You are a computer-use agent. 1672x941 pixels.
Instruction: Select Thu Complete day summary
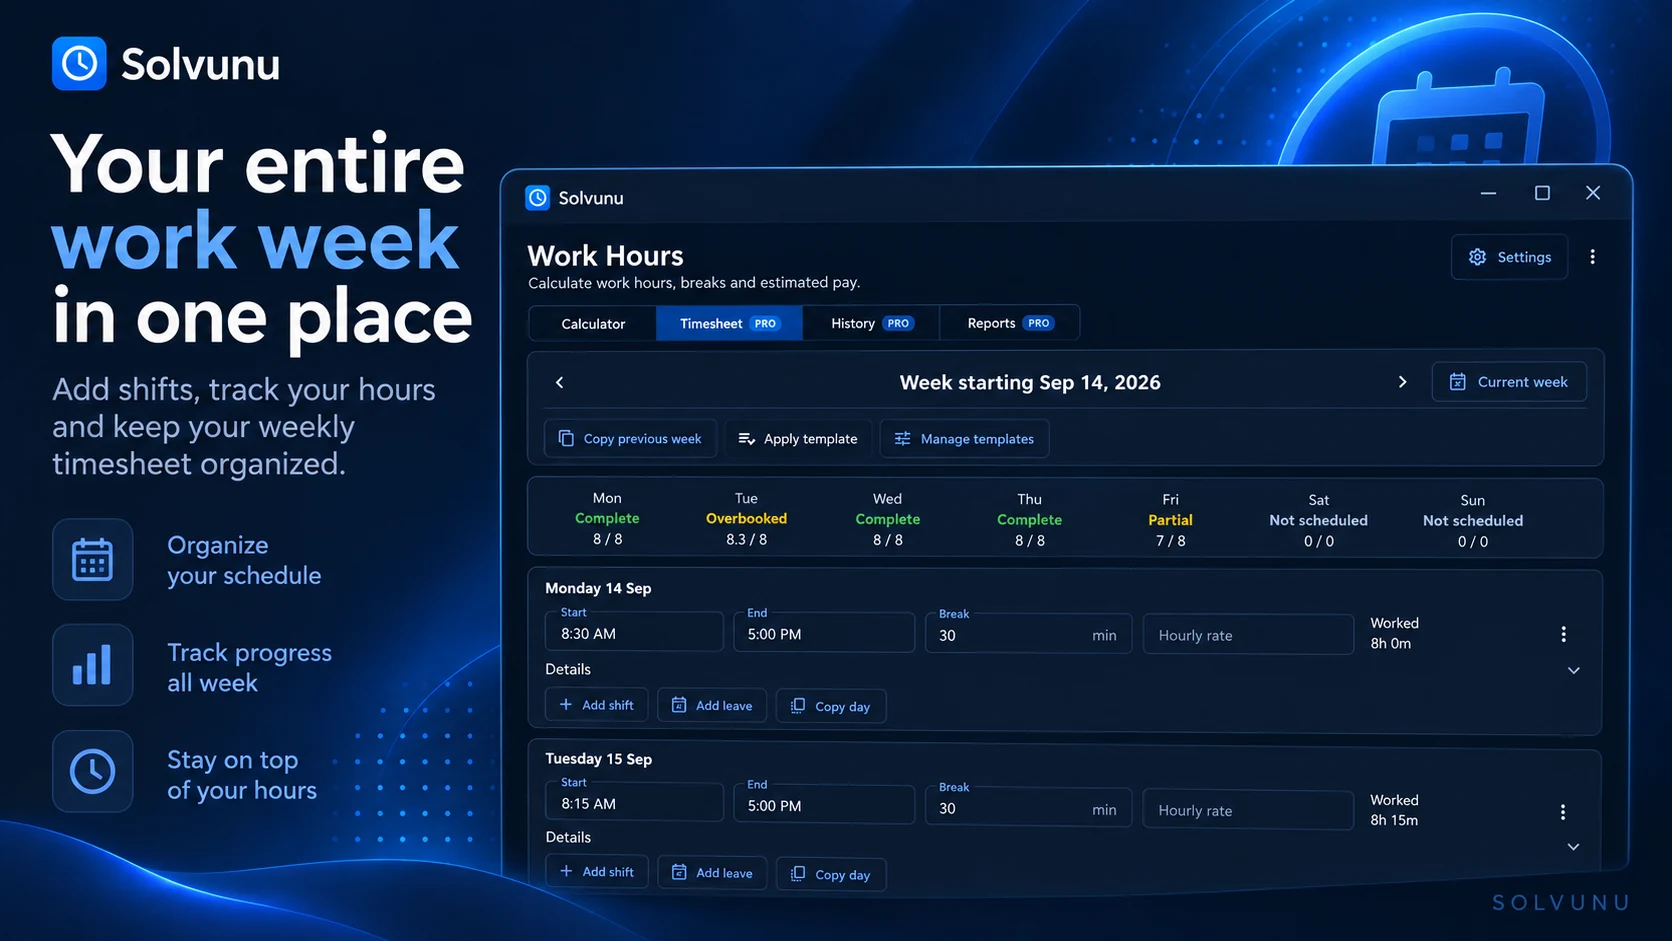click(1029, 518)
